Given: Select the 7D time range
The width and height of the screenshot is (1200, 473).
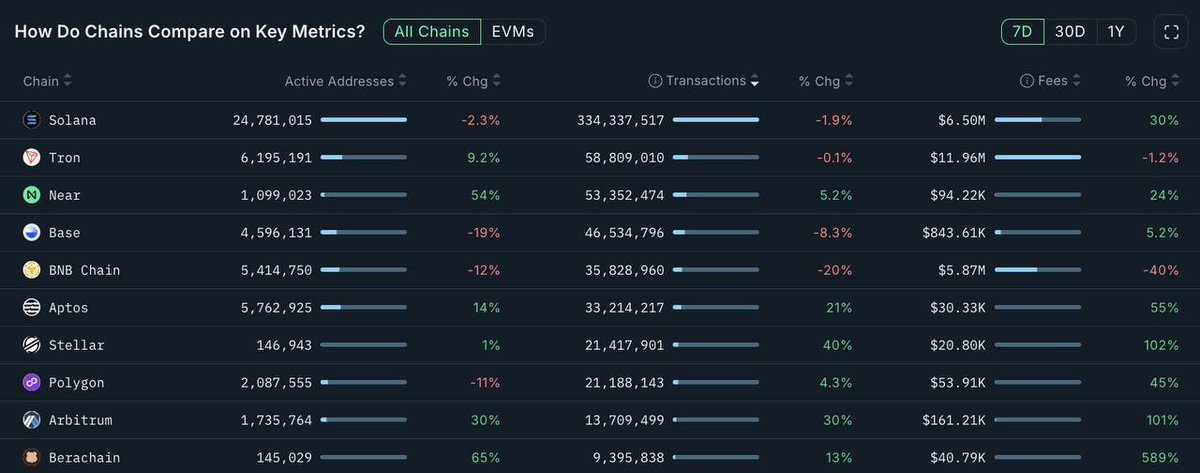Looking at the screenshot, I should point(1022,32).
